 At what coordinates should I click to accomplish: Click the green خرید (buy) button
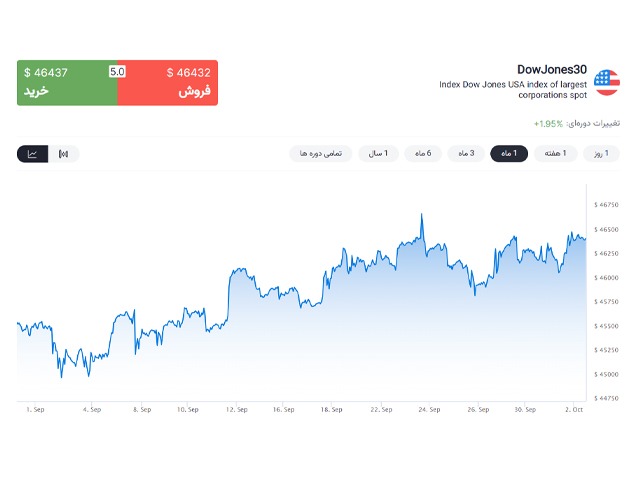[67, 82]
